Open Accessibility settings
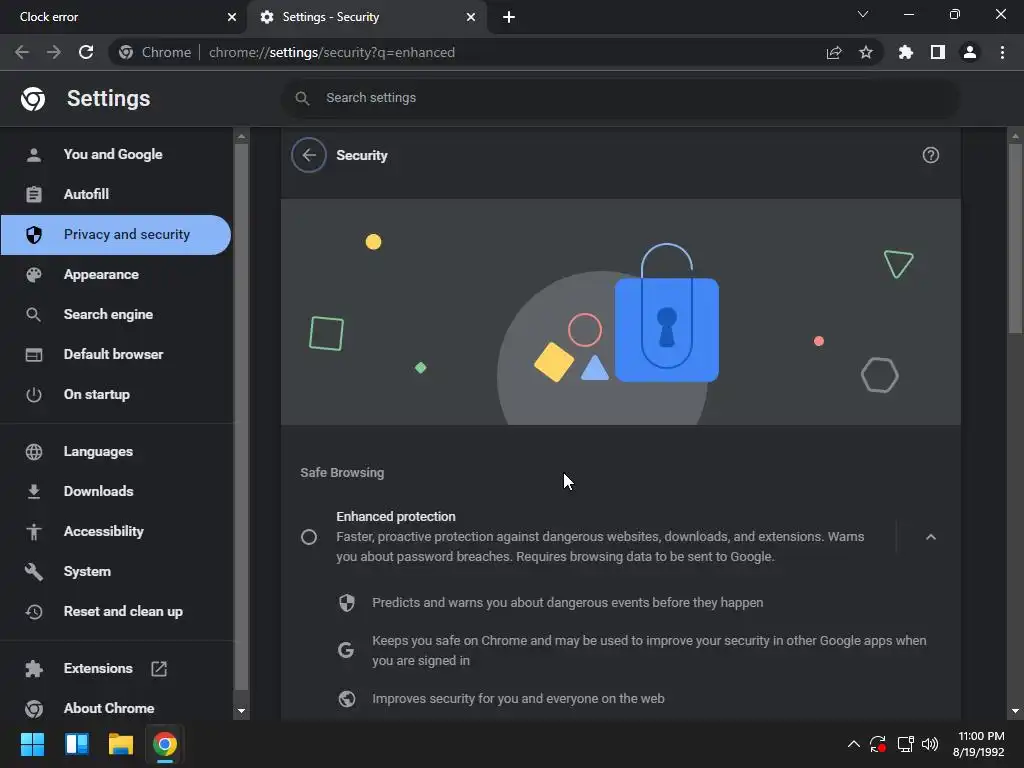 tap(116, 531)
